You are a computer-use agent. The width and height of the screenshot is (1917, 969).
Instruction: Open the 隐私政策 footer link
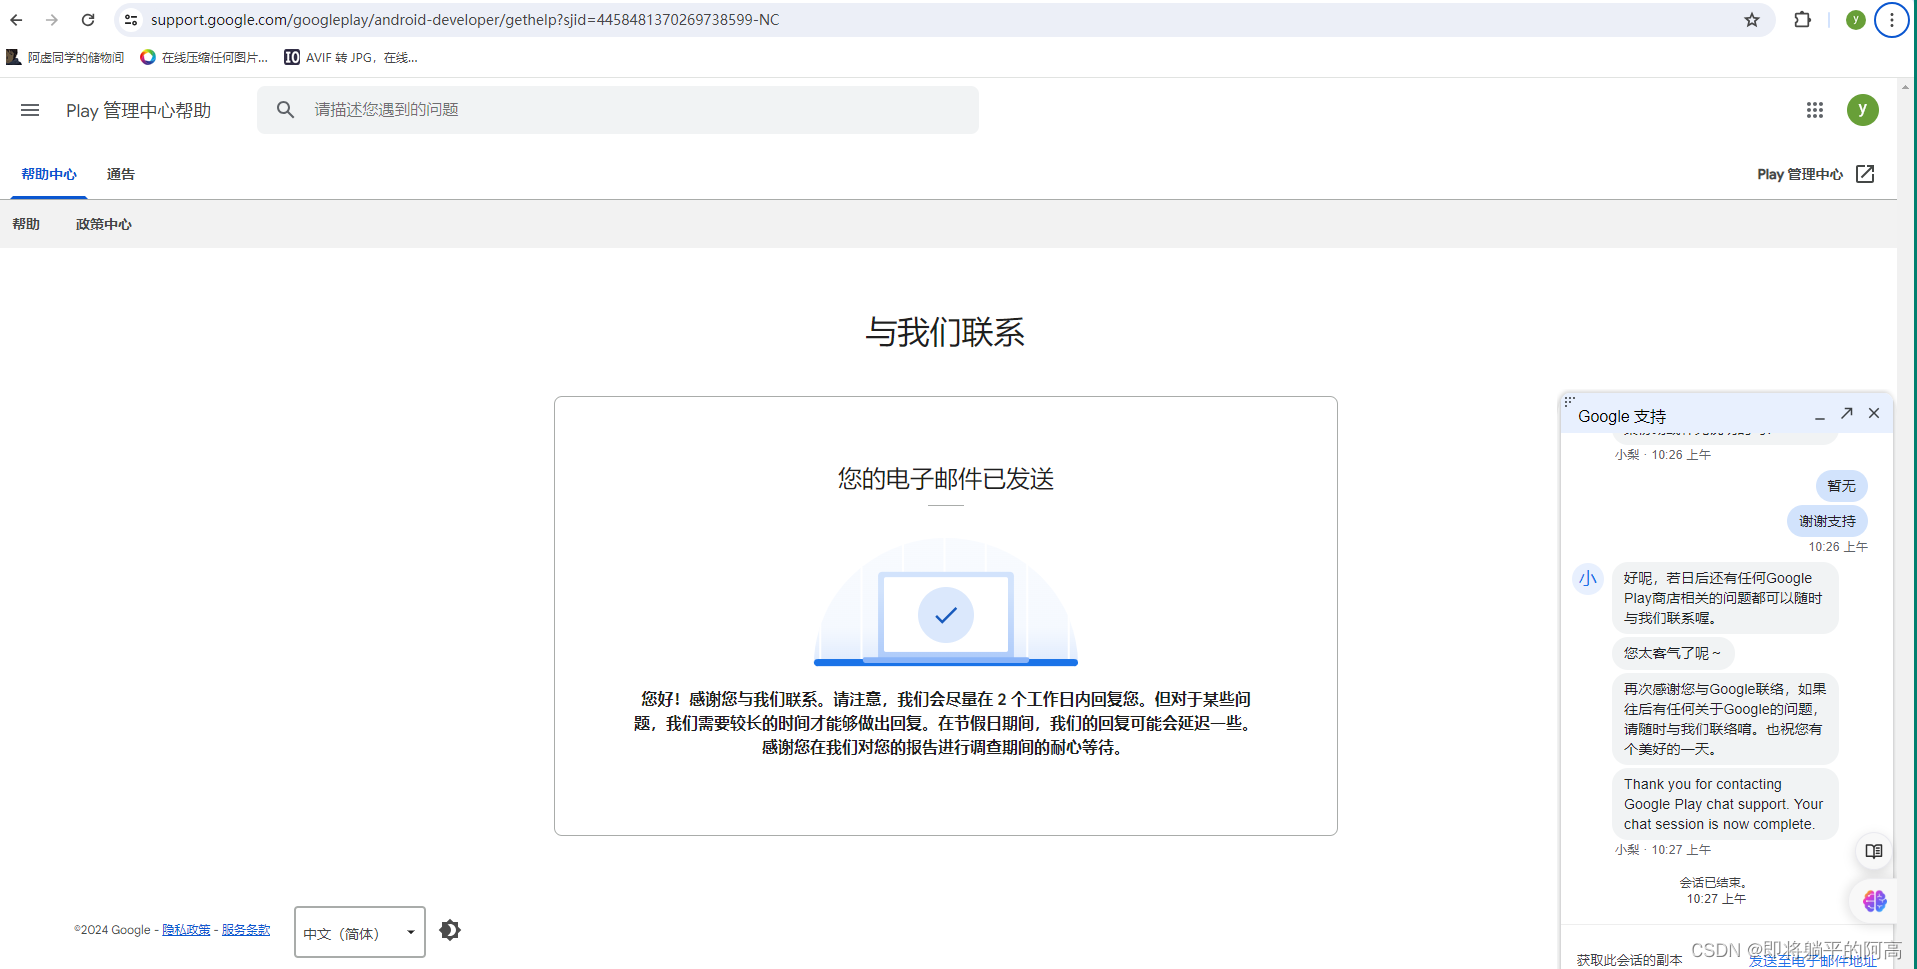tap(186, 930)
